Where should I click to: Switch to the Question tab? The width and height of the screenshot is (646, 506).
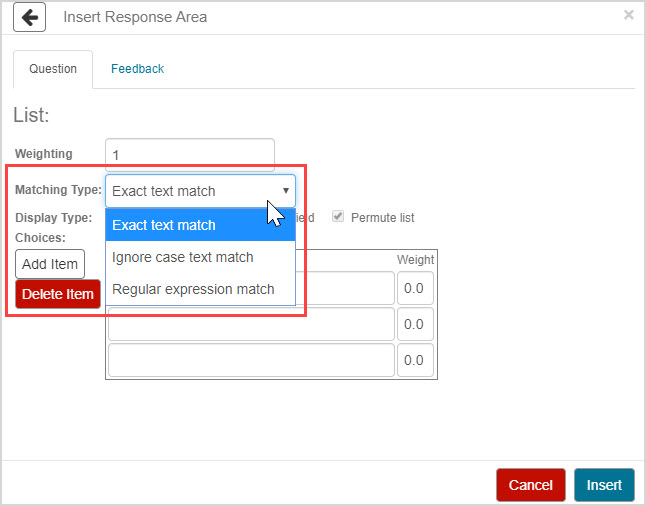[x=53, y=69]
